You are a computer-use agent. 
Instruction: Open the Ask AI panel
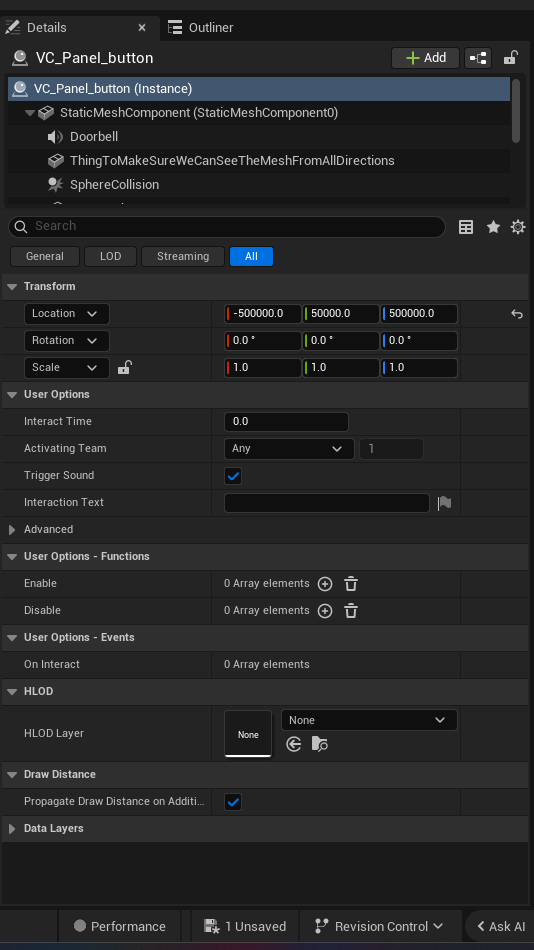[501, 926]
